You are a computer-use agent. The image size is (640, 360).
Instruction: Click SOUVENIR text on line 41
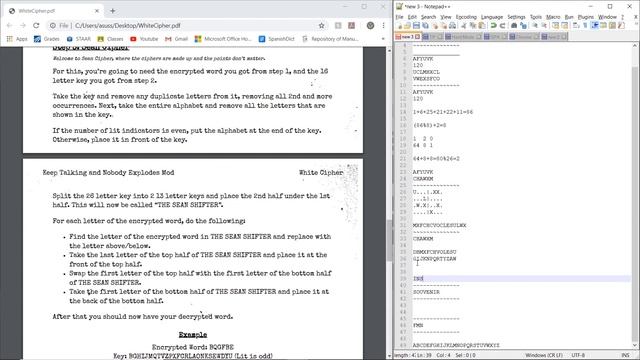(x=426, y=292)
